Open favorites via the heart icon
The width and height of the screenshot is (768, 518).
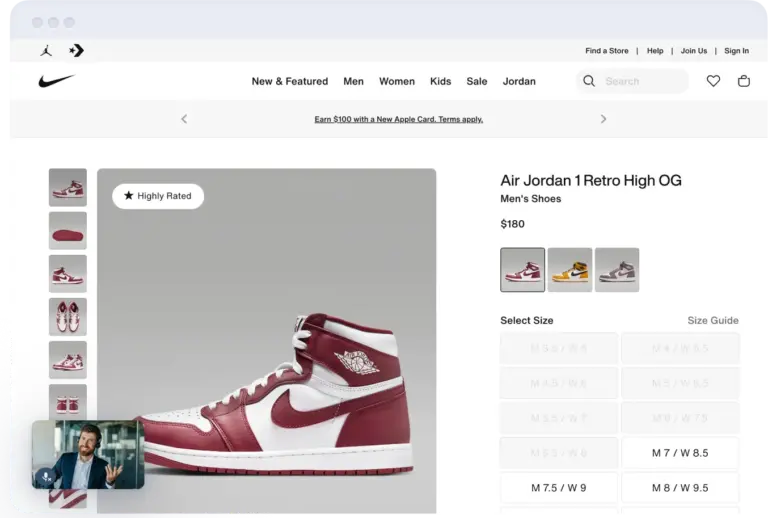point(713,81)
